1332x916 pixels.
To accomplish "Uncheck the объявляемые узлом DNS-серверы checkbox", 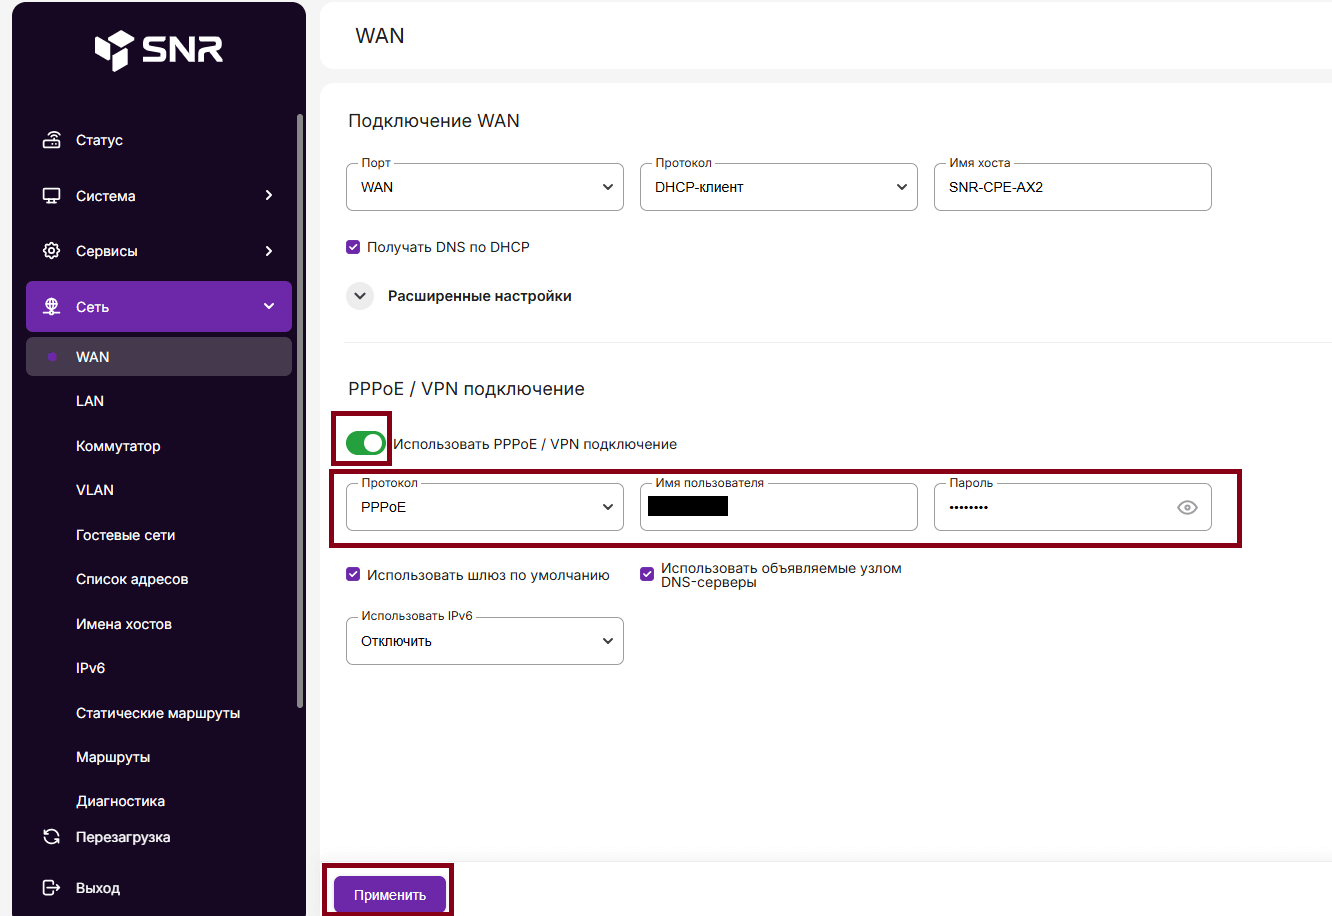I will (x=647, y=574).
